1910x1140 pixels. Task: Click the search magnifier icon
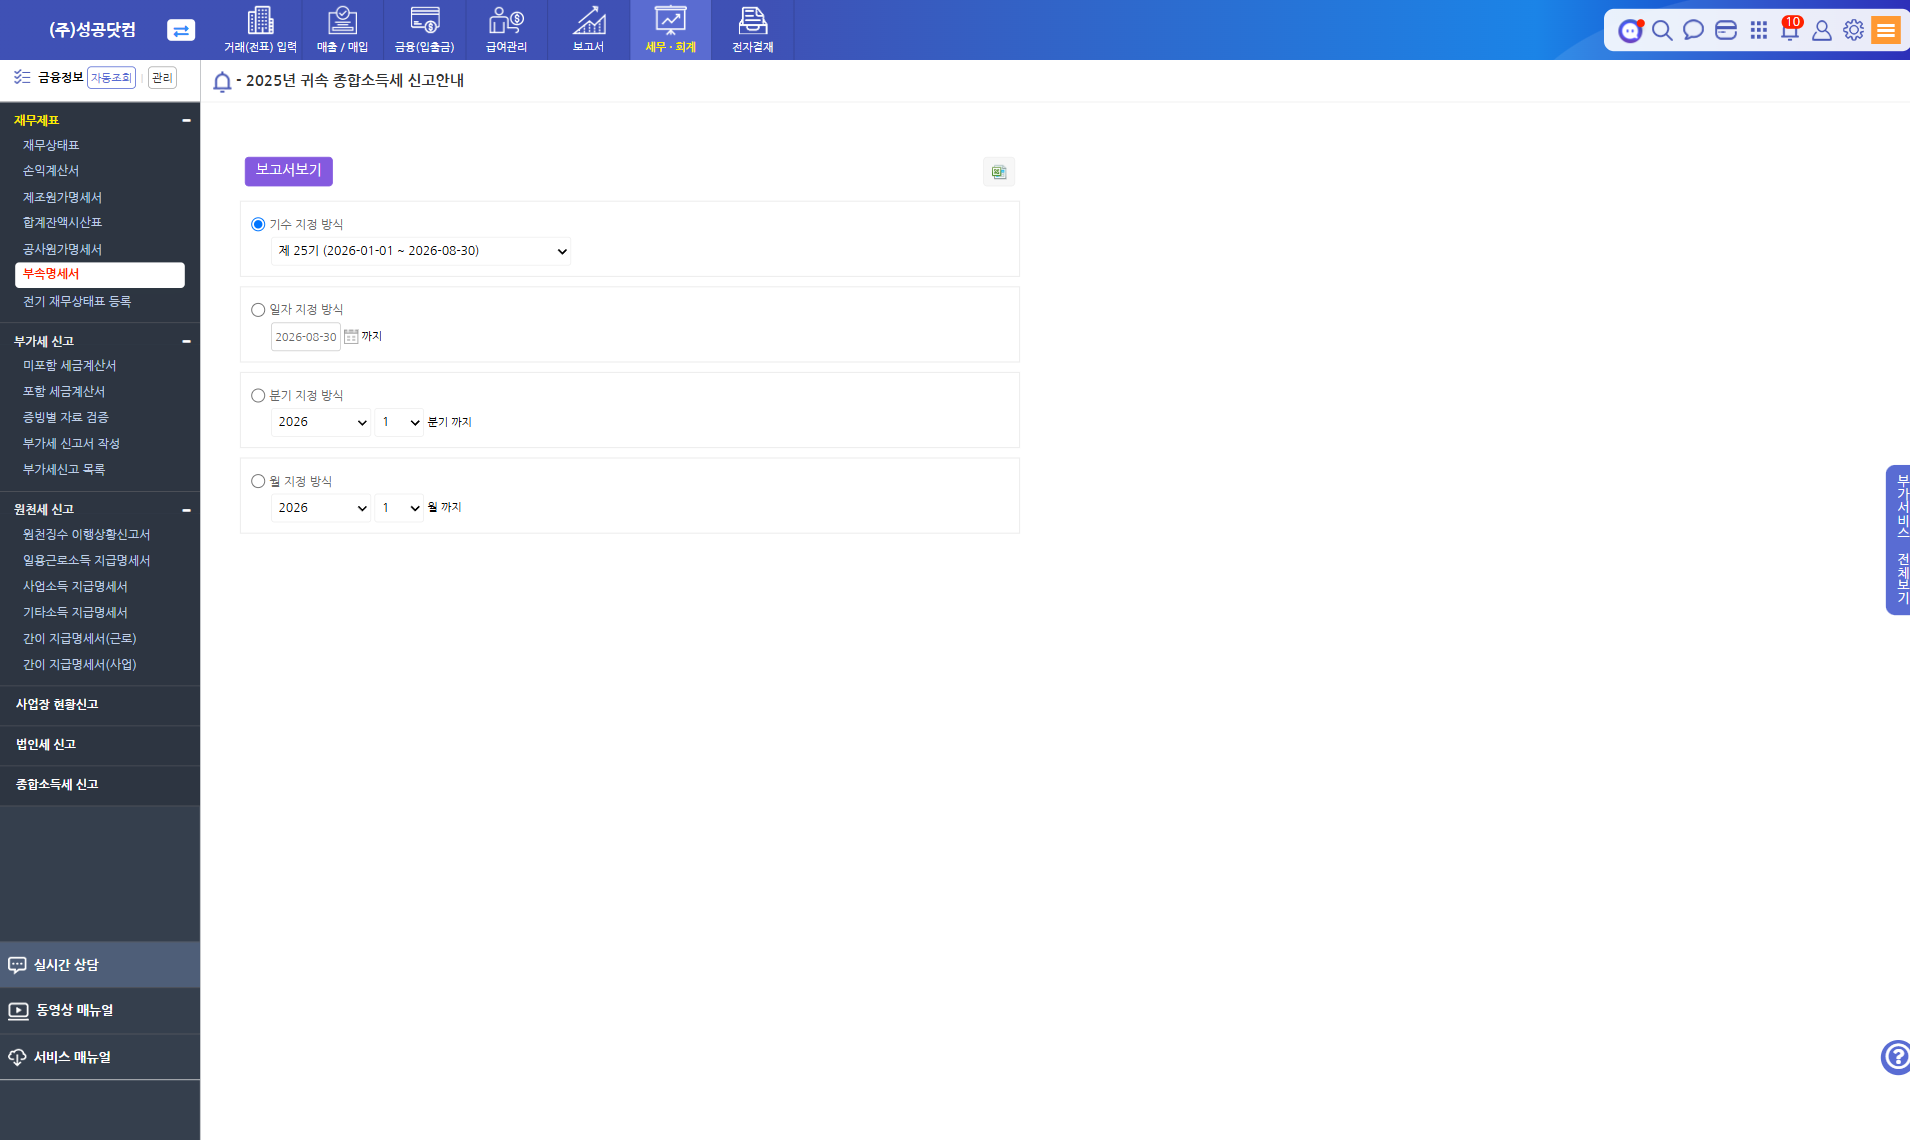pos(1662,30)
